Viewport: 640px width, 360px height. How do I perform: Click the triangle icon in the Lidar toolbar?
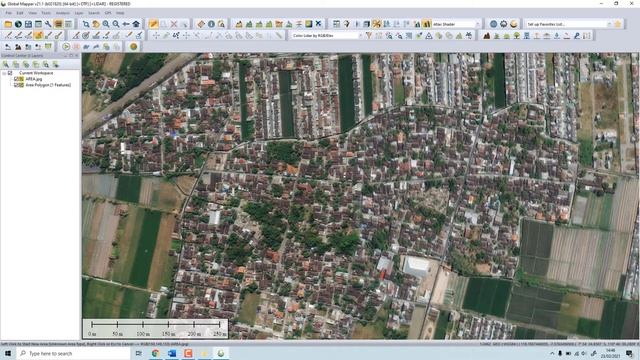429,36
